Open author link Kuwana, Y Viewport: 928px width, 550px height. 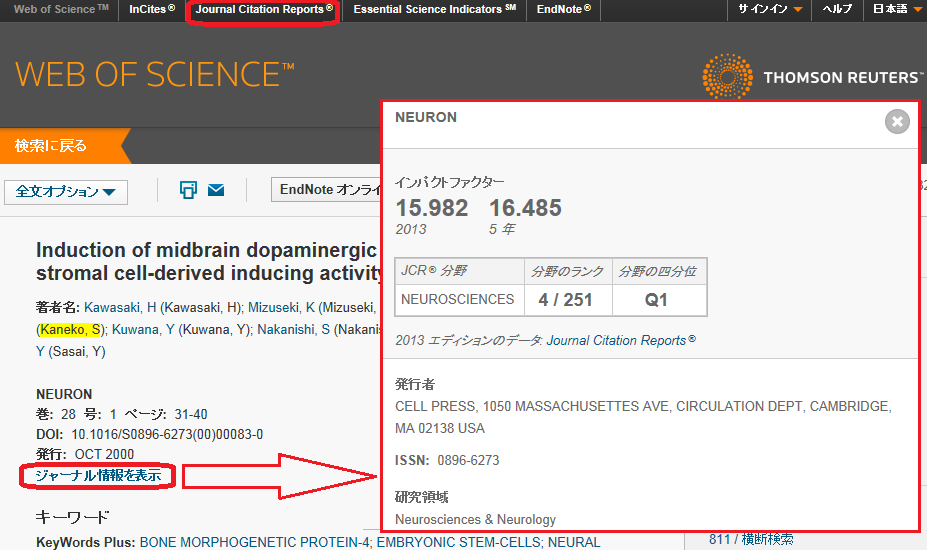tap(143, 329)
